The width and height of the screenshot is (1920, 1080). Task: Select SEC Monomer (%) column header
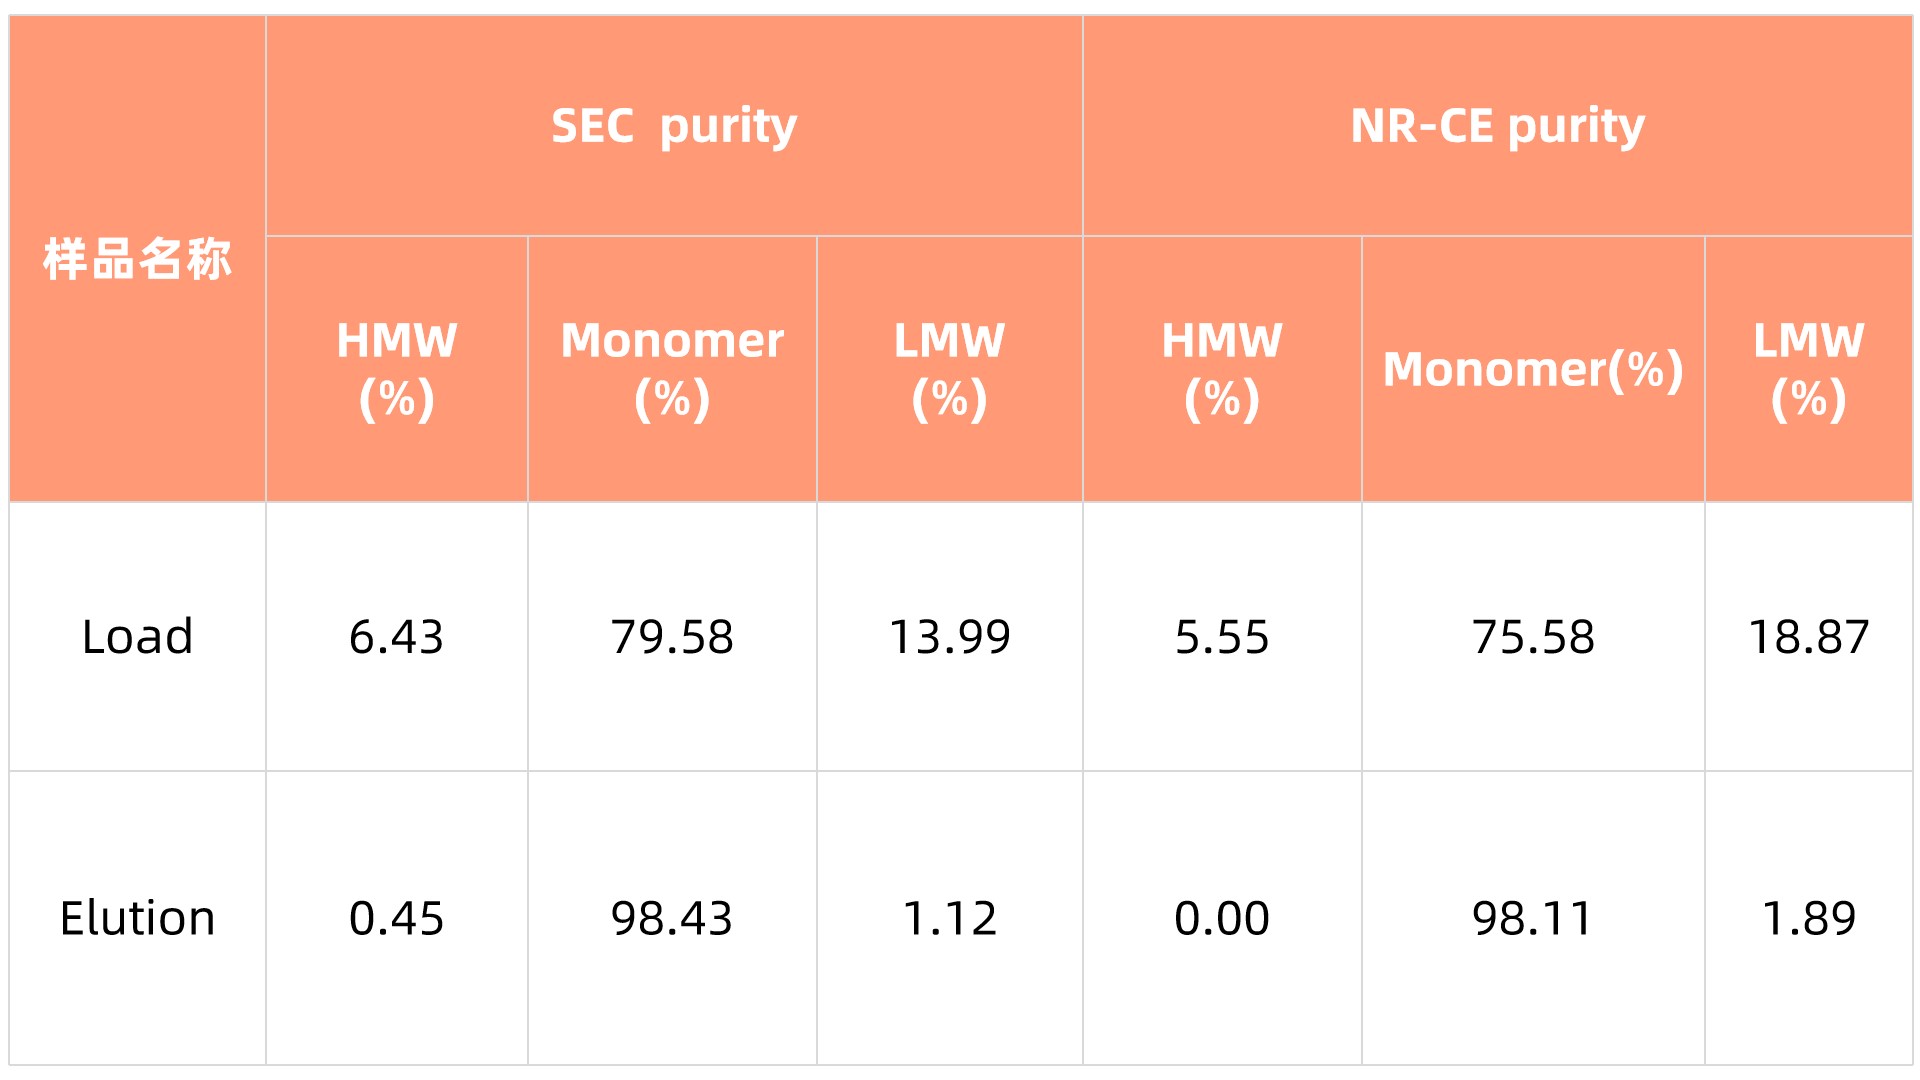(672, 369)
